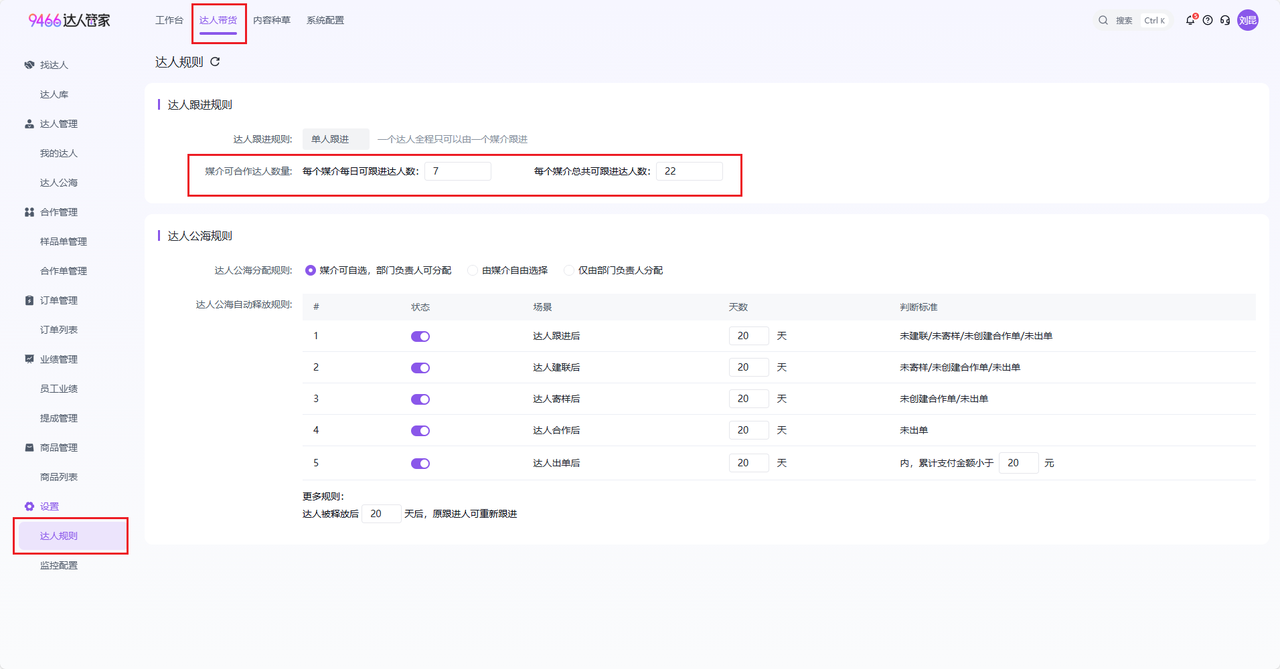This screenshot has width=1280, height=669.
Task: Click the 达人公海规则 section heading
Action: [200, 236]
